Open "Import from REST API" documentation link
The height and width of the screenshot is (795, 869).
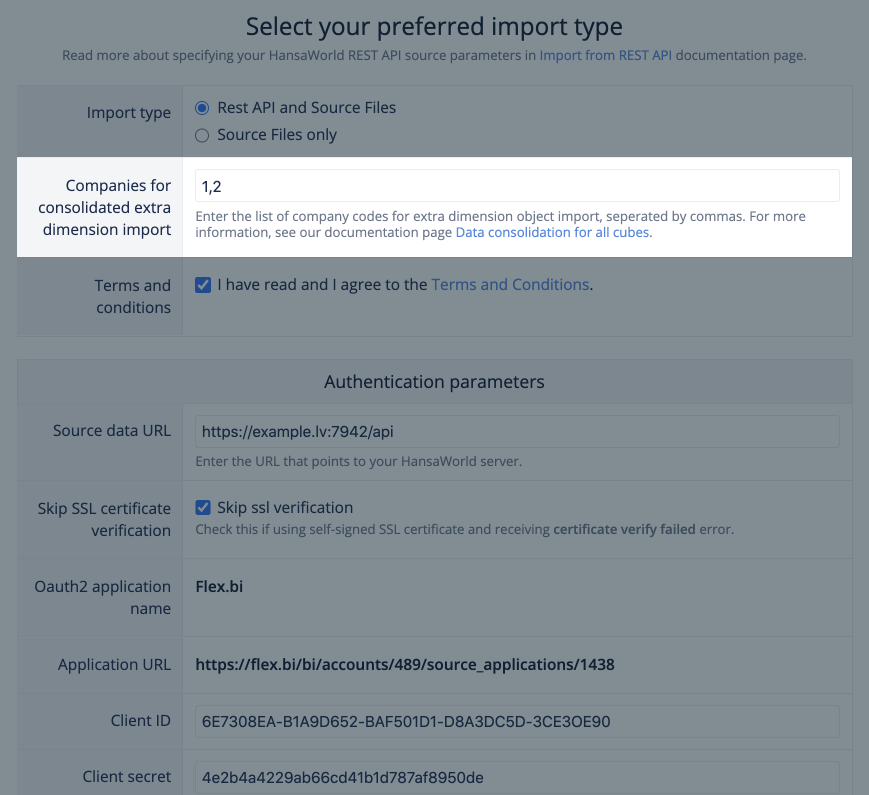[x=605, y=56]
